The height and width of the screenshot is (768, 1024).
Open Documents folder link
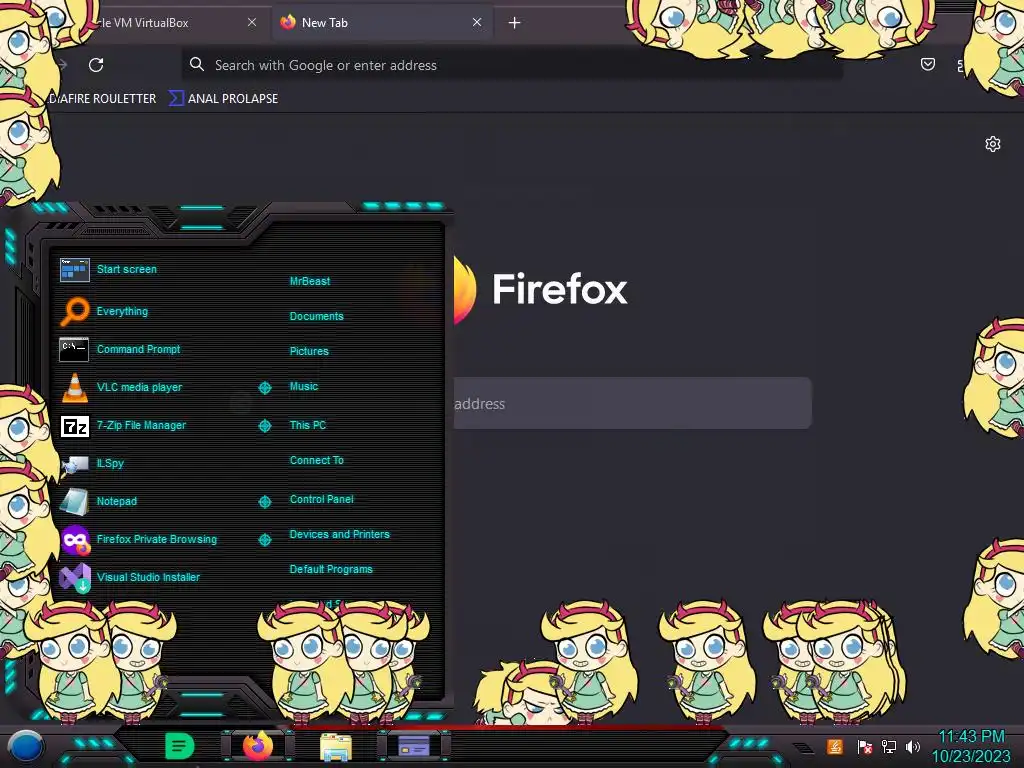pos(316,316)
